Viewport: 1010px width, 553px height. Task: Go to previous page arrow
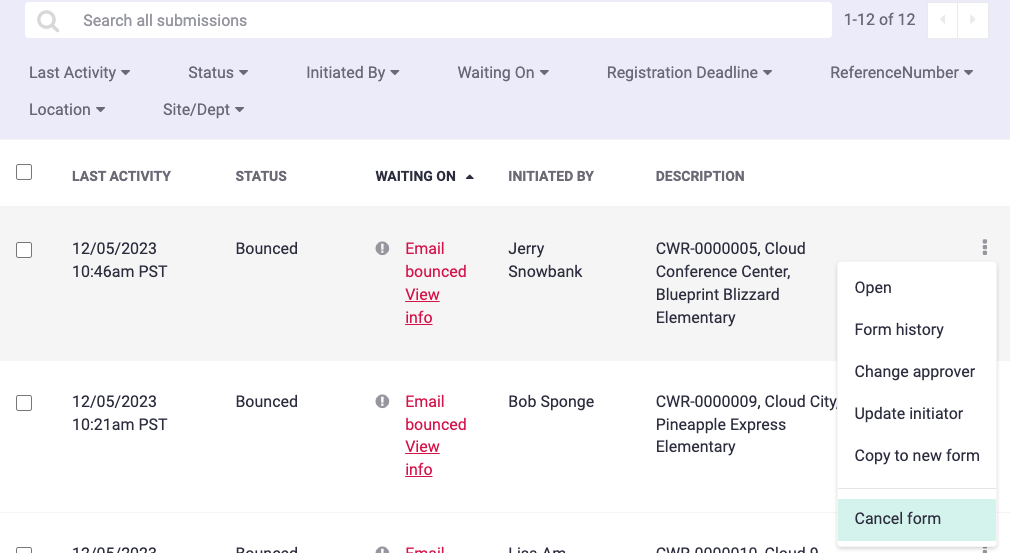[942, 20]
